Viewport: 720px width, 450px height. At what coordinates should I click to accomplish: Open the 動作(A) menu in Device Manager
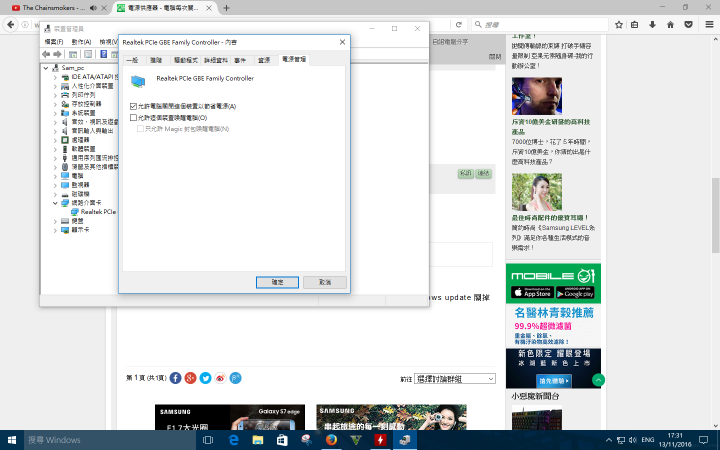[81, 42]
